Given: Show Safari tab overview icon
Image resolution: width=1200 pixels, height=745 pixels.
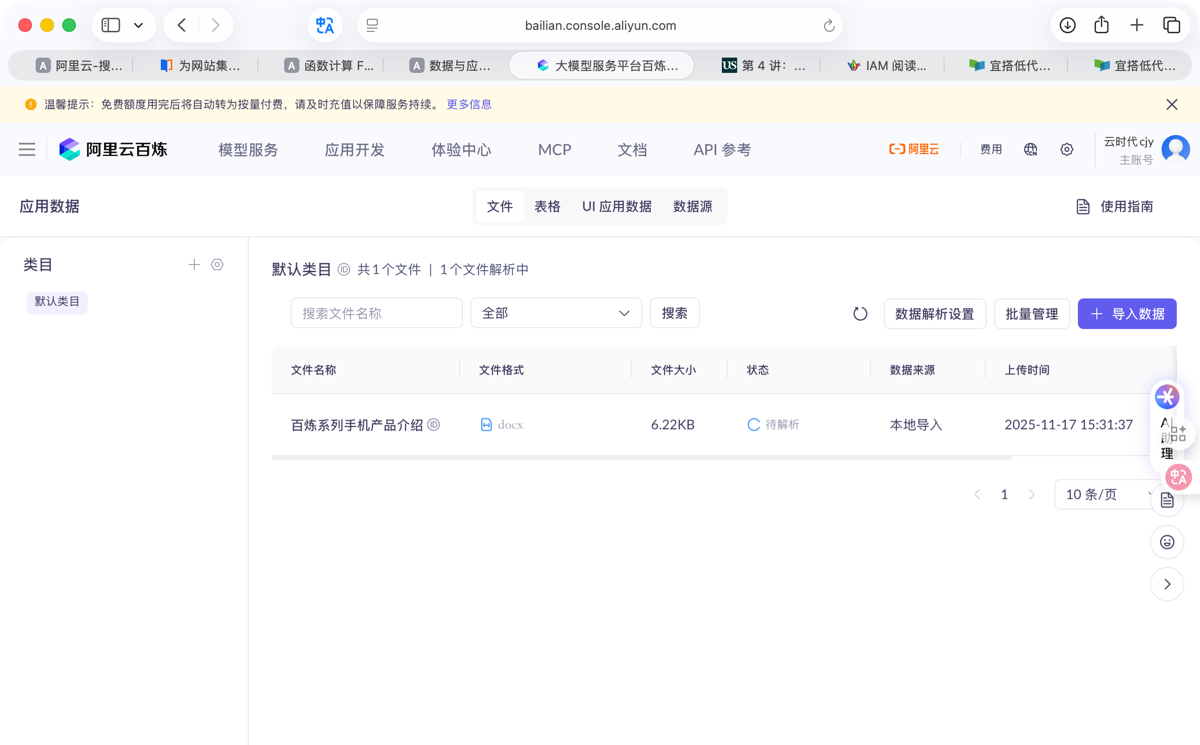Looking at the screenshot, I should point(1172,25).
